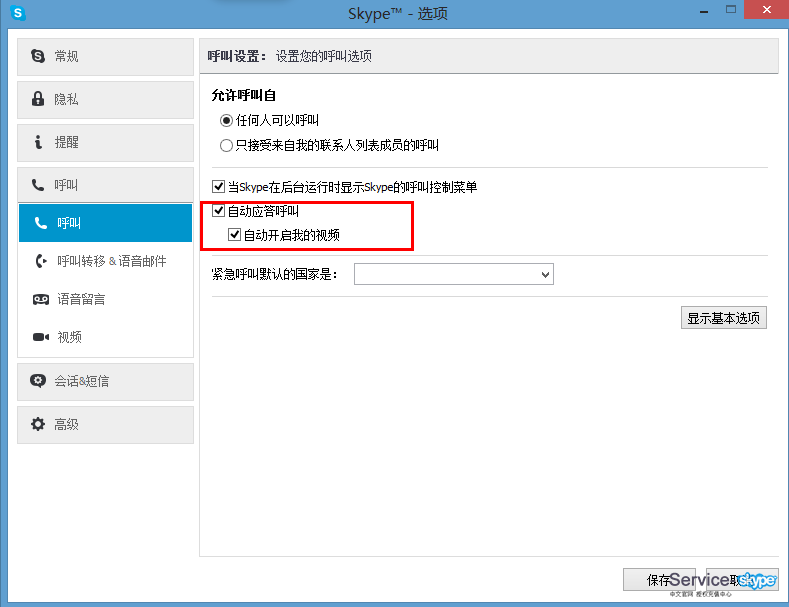
Task: Click the chat bubble icon beside 会话&短信
Action: tap(38, 381)
